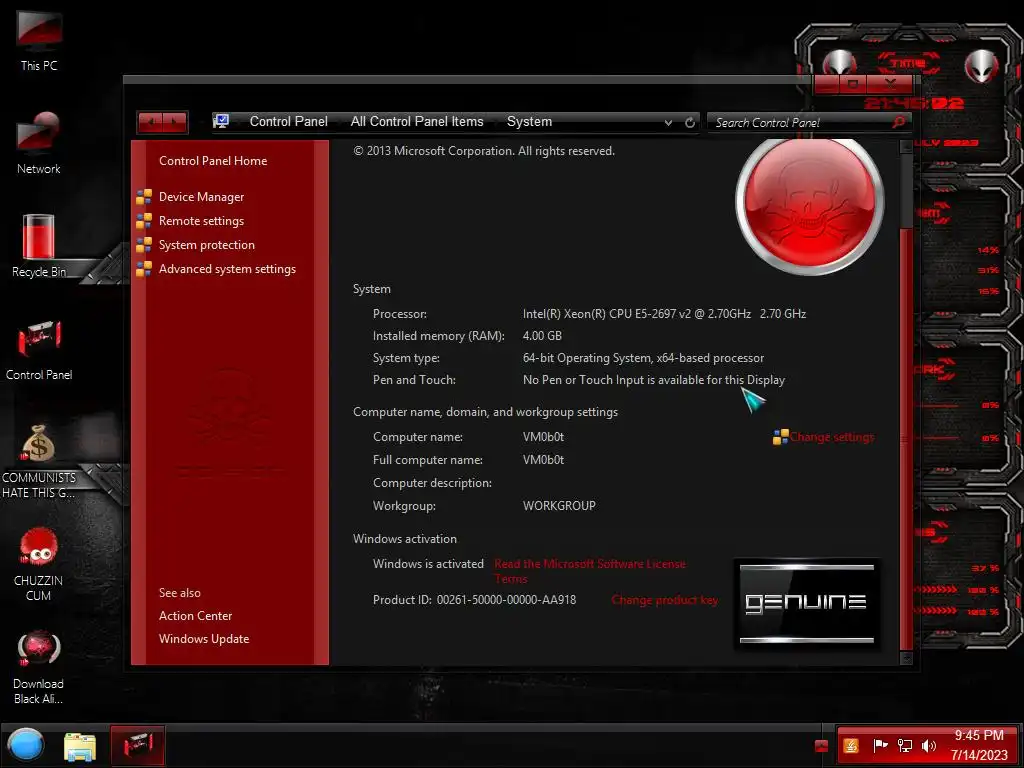Click the WORKGROUP value text
This screenshot has width=1024, height=768.
[559, 505]
